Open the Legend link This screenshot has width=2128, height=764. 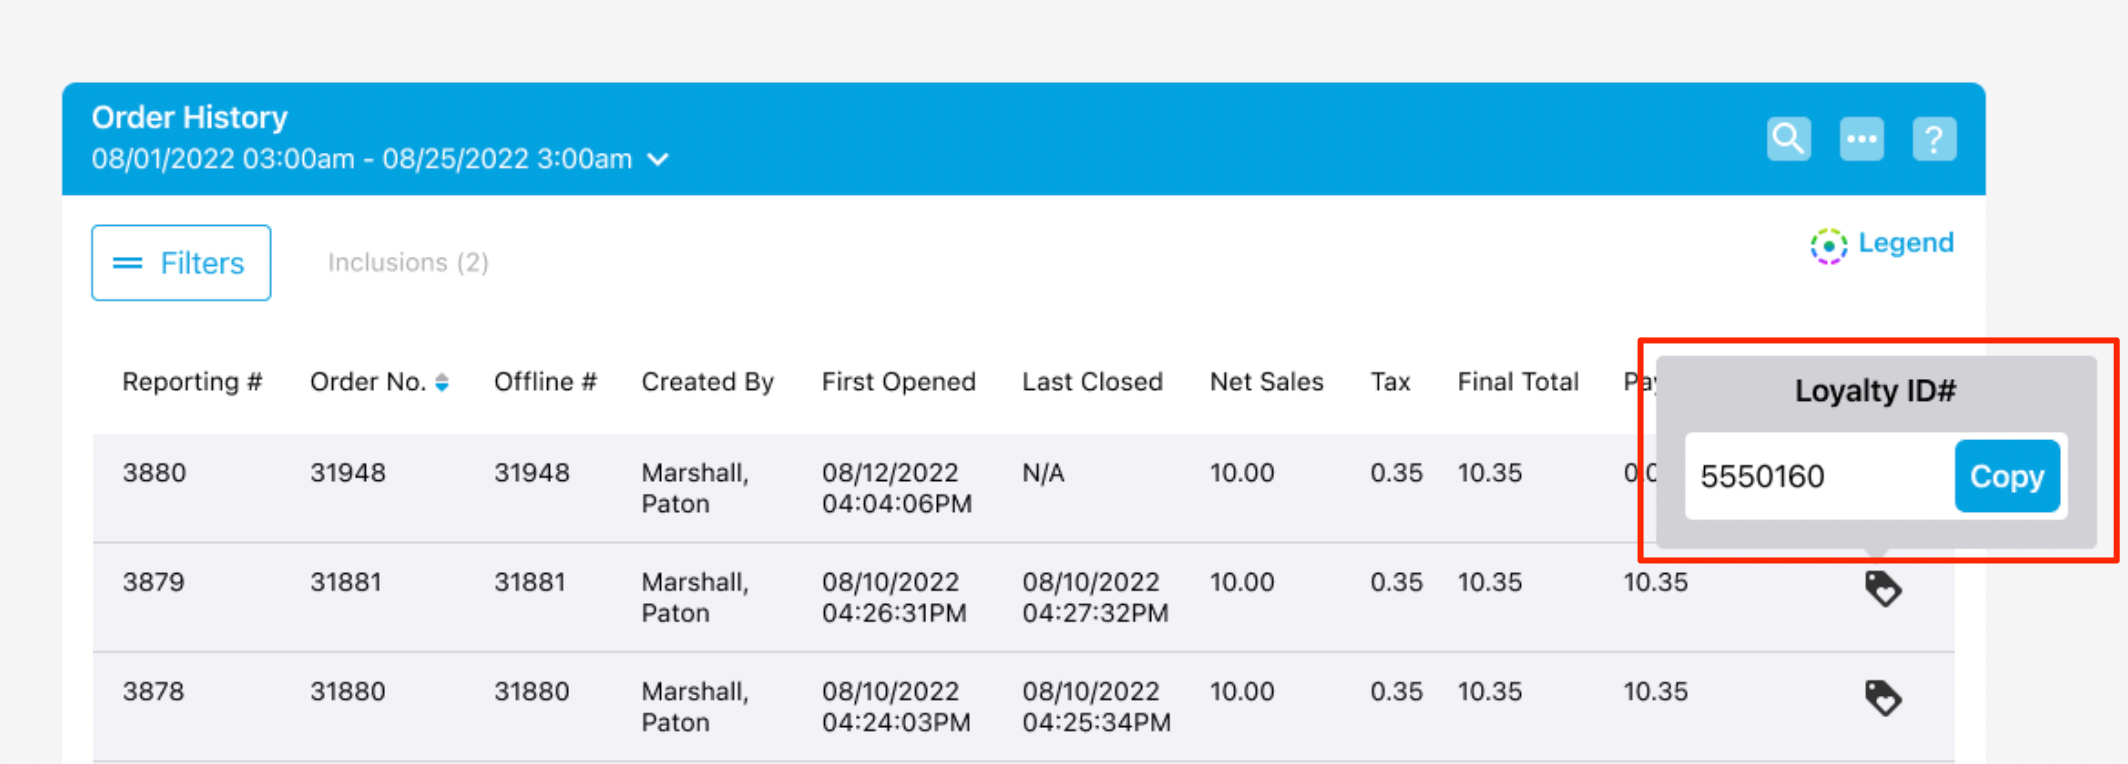click(x=1905, y=243)
